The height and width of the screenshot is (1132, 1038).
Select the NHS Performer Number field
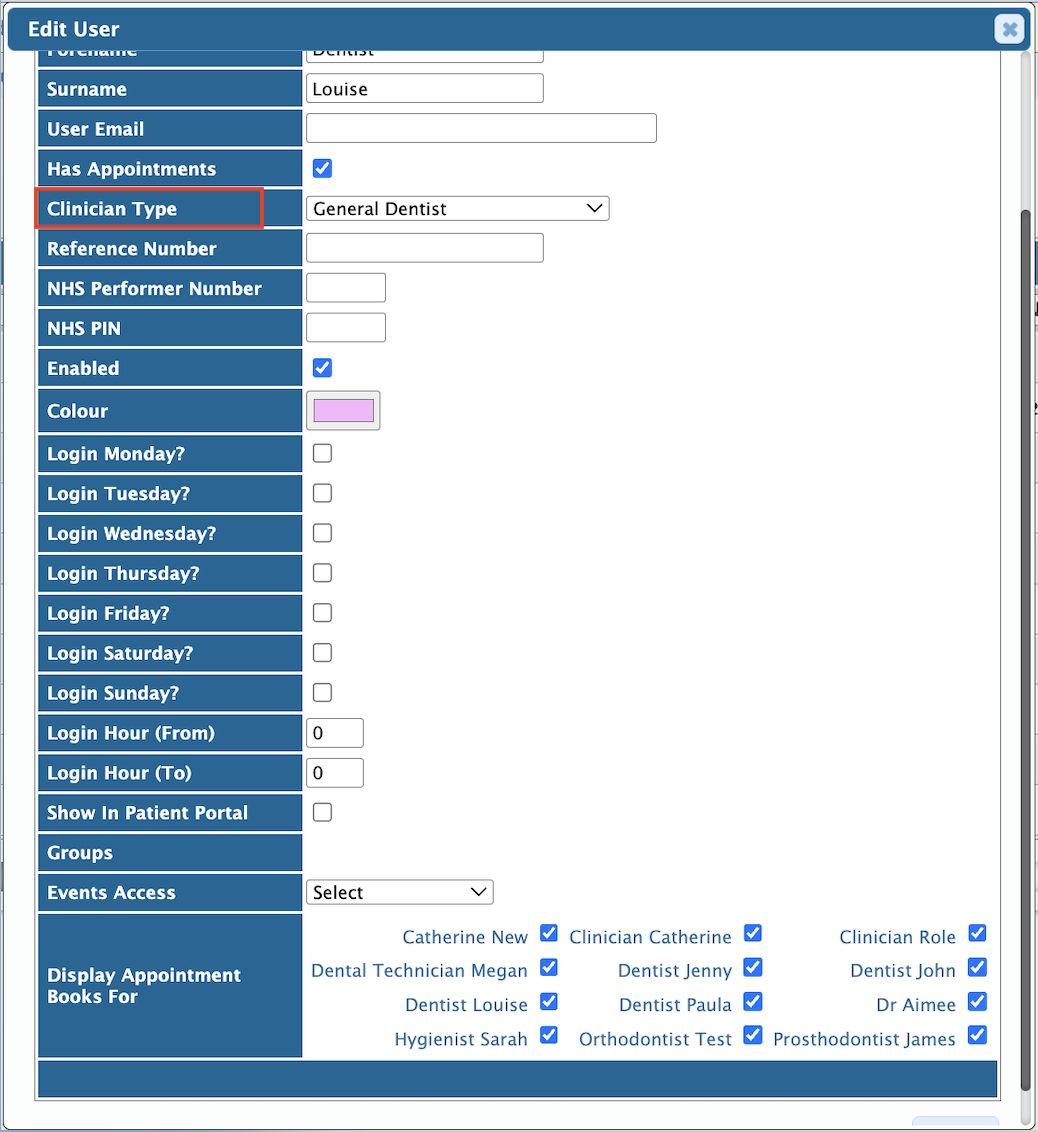[x=346, y=287]
